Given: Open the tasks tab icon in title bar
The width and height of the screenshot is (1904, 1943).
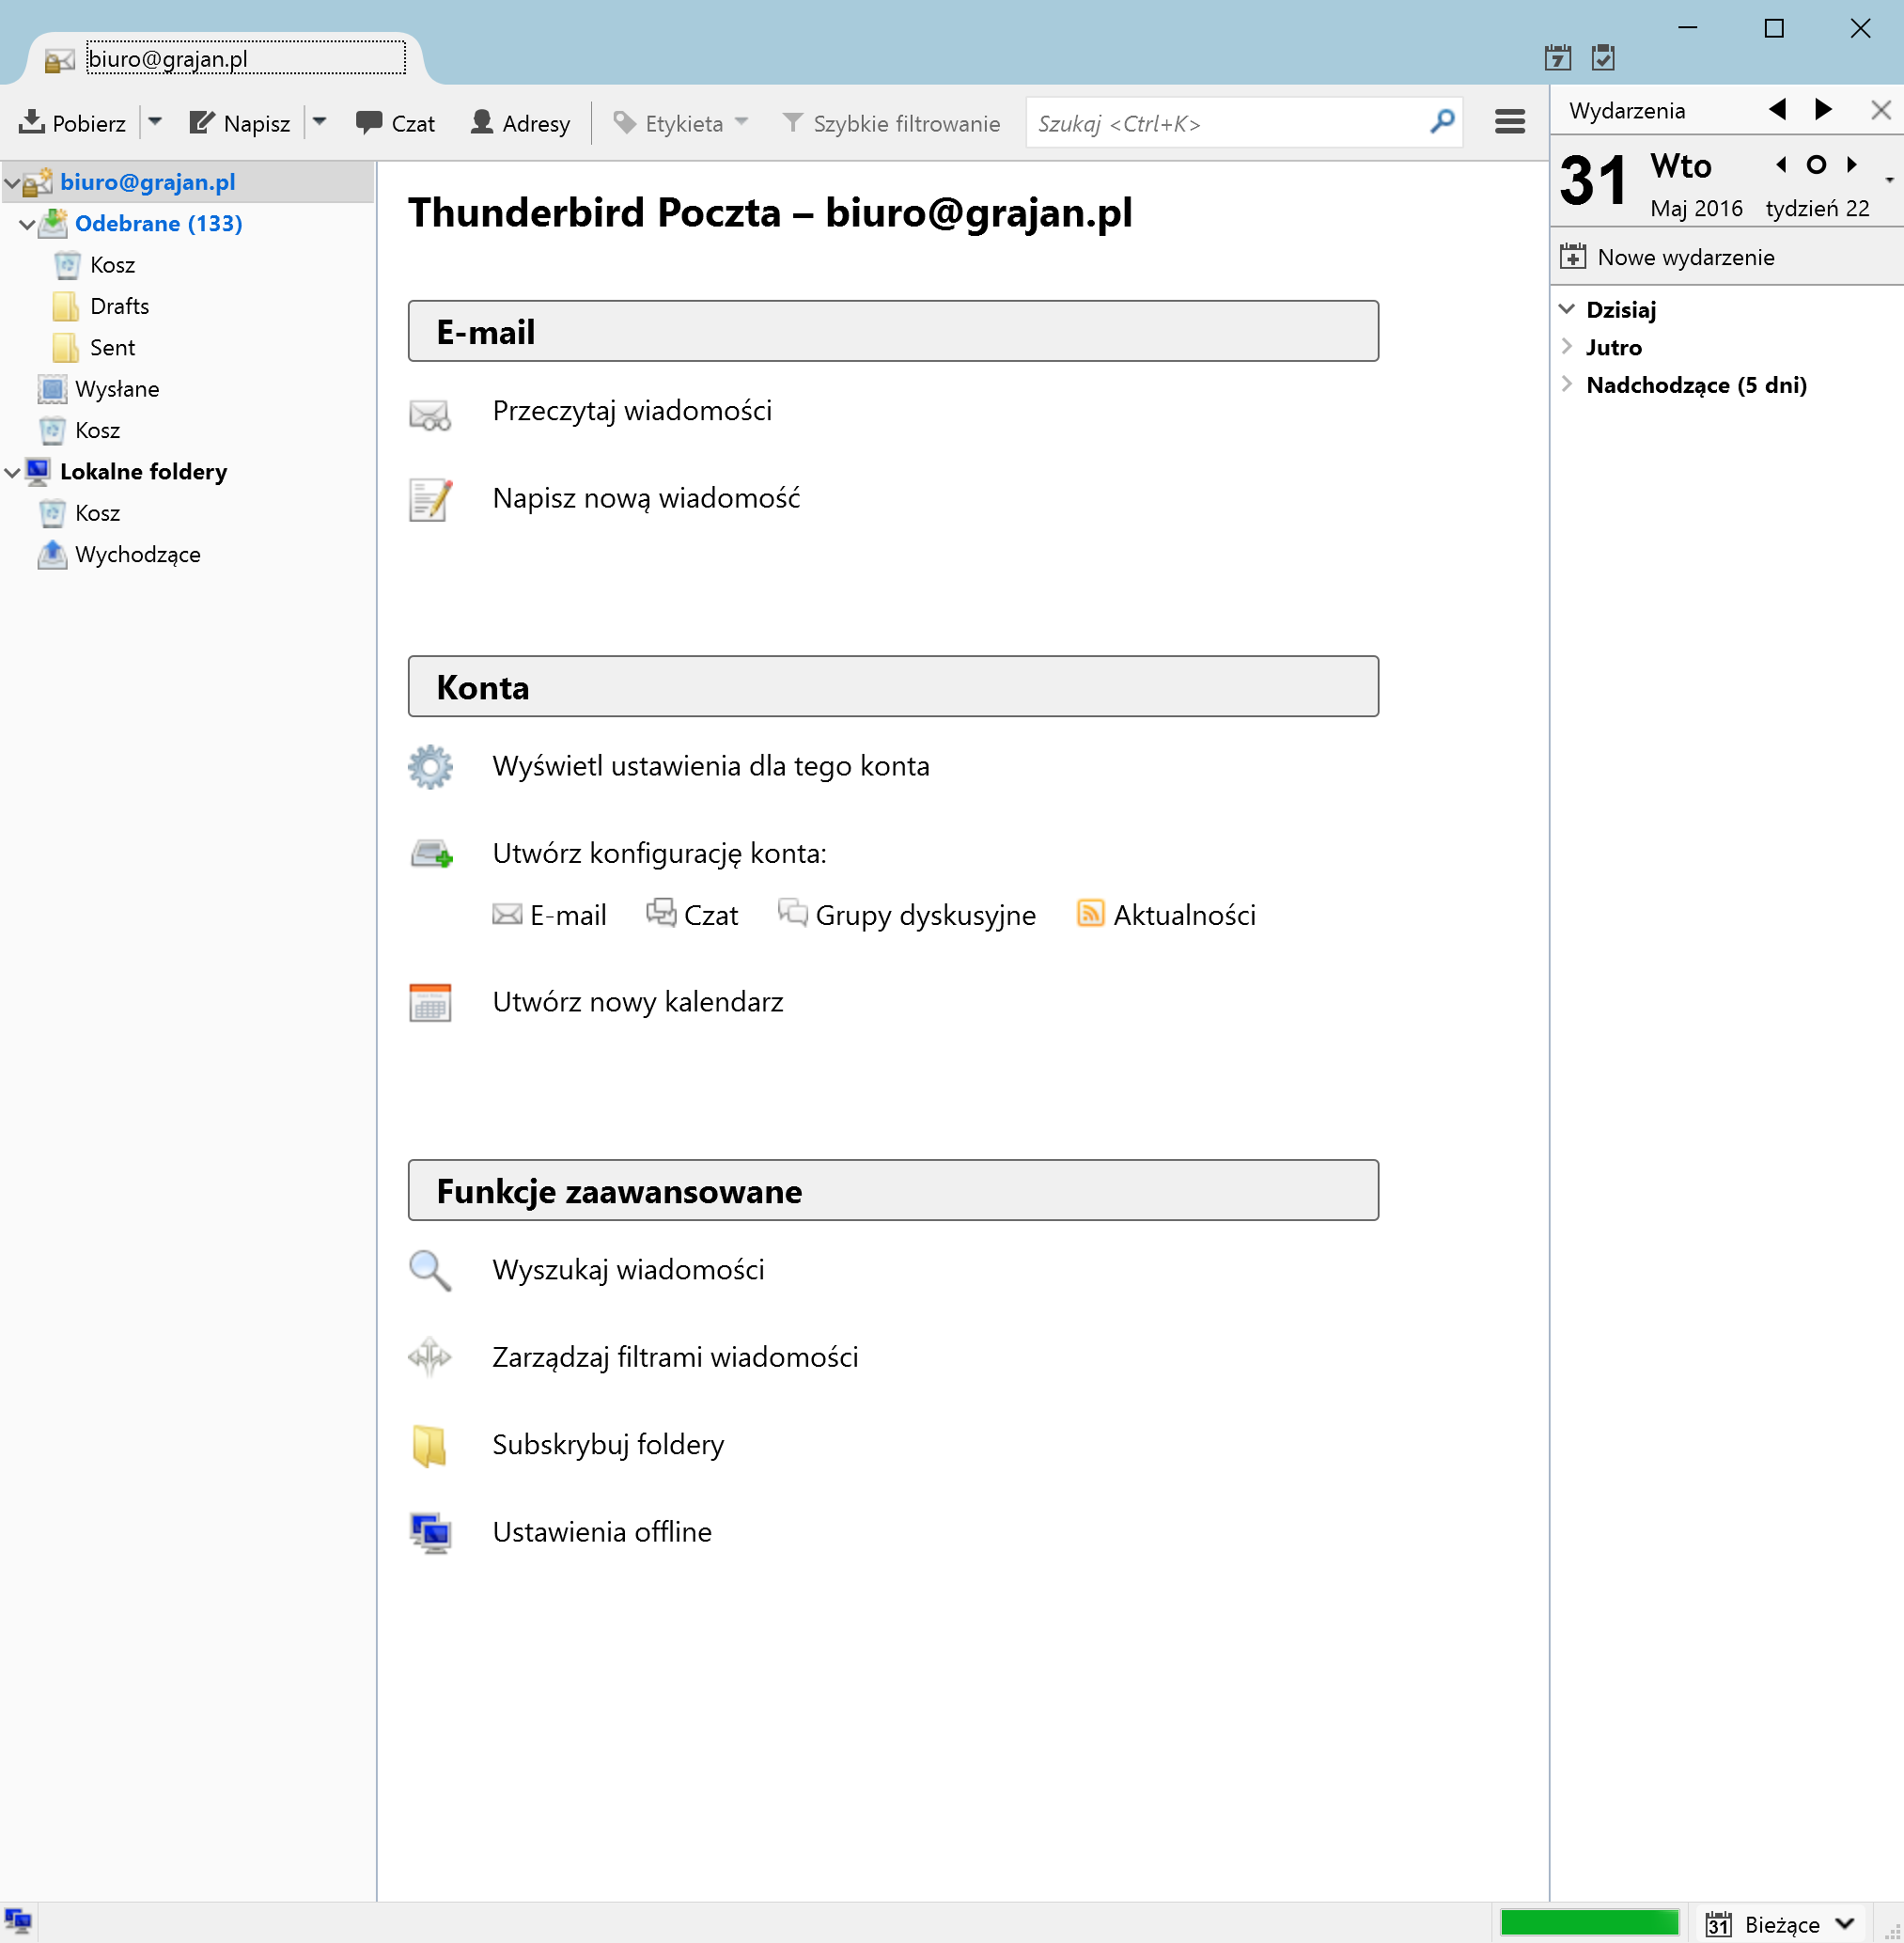Looking at the screenshot, I should 1603,58.
